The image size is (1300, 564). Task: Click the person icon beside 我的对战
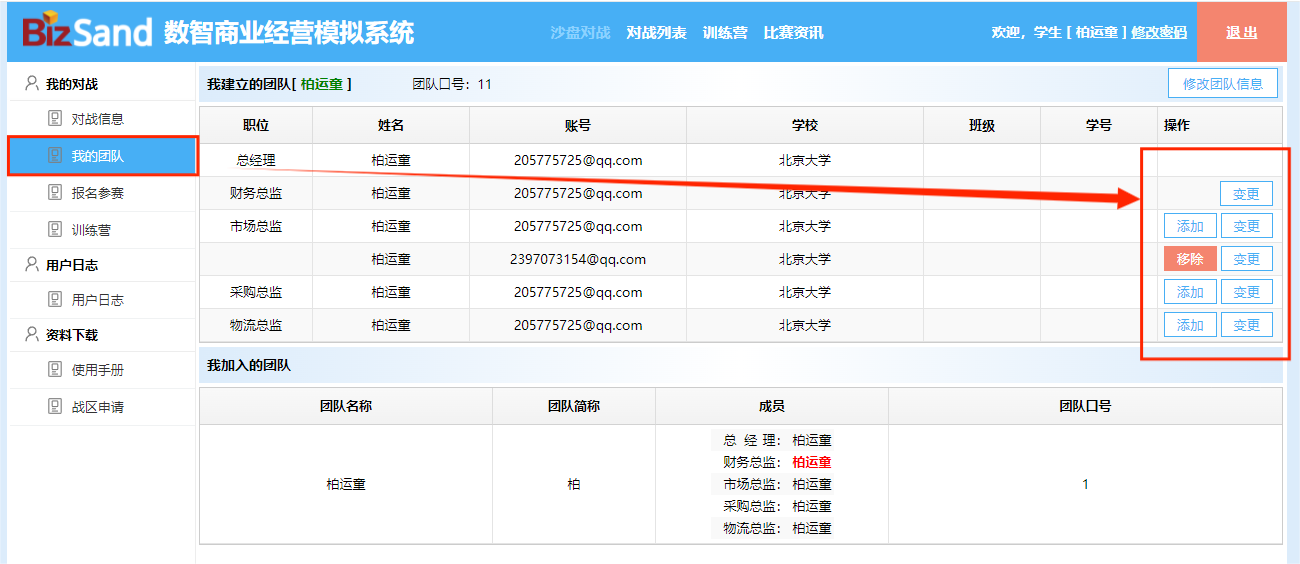pos(32,84)
